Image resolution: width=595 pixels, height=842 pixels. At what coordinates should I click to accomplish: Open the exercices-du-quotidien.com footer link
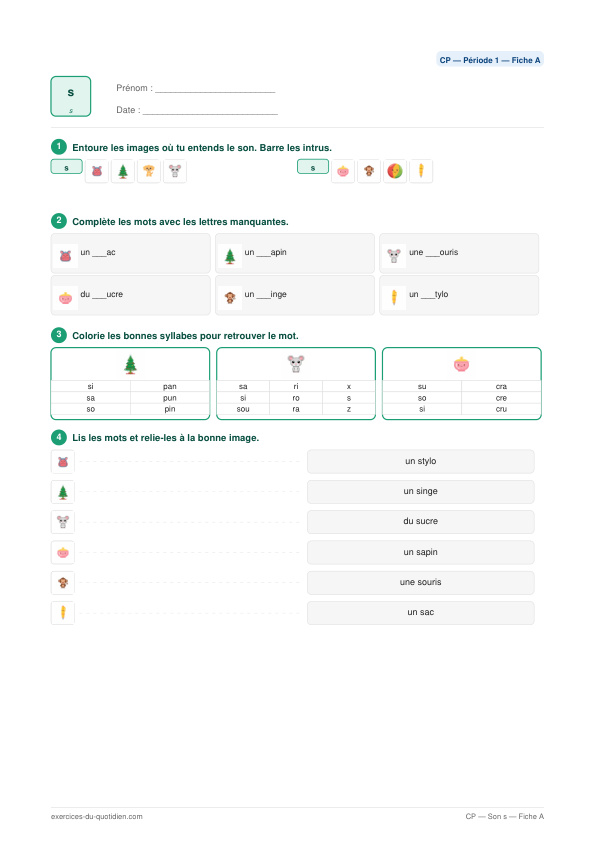[x=97, y=816]
